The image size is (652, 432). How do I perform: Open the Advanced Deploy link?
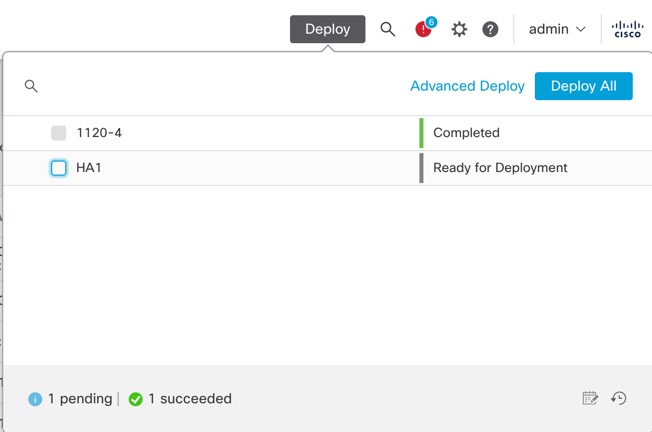pyautogui.click(x=467, y=86)
